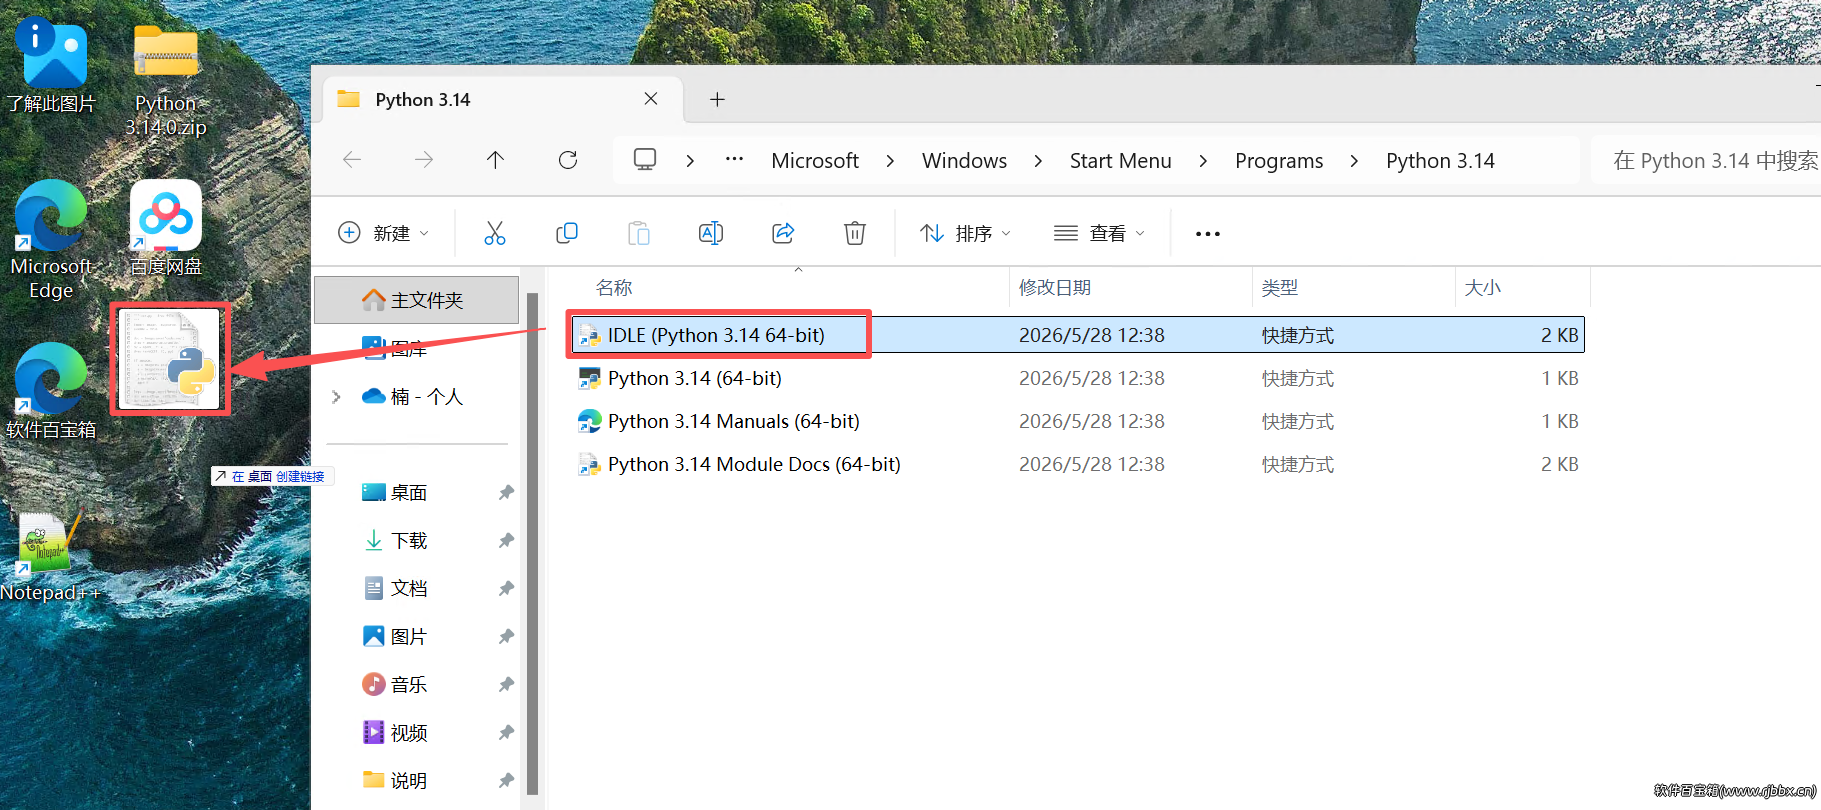
Task: Expand the 楠 - 个人 OneDrive node
Action: pos(336,397)
